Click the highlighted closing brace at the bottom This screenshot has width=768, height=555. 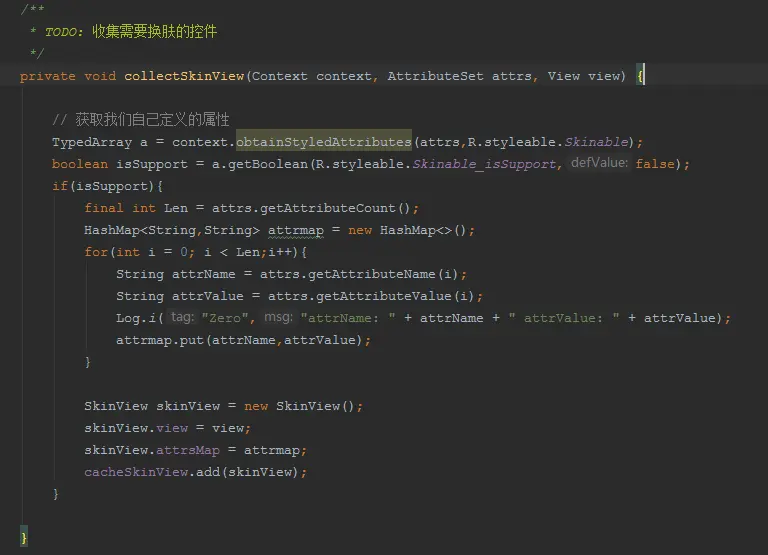coord(24,538)
